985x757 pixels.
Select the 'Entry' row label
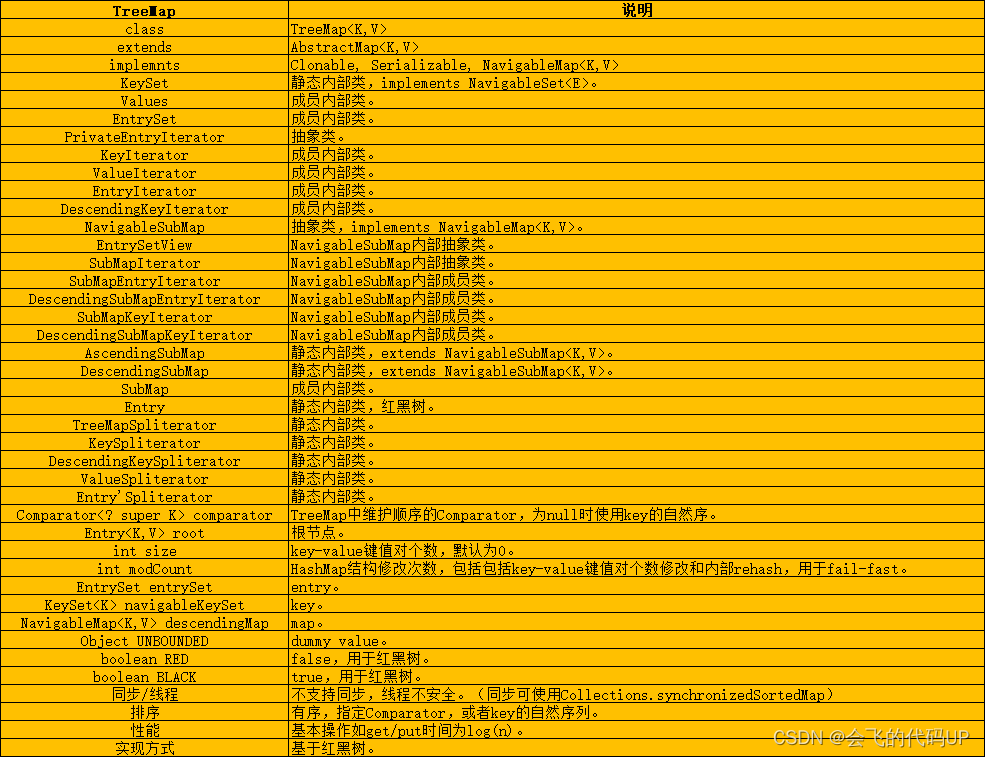tap(144, 407)
